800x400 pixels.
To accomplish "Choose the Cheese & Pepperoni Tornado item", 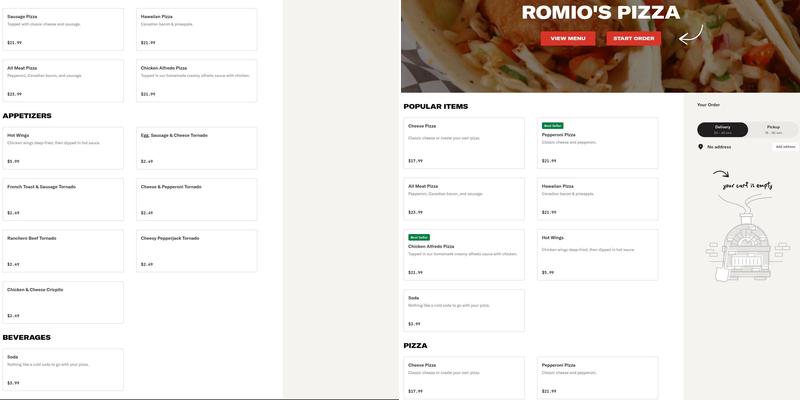I will tap(196, 199).
